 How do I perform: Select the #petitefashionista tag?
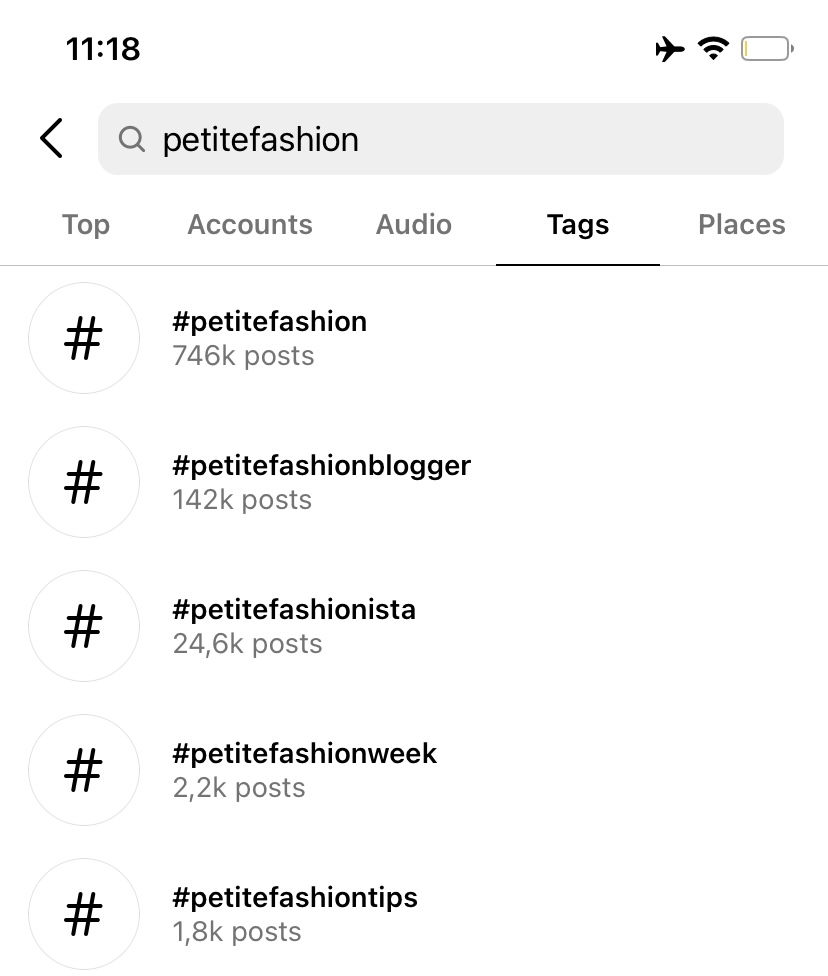[414, 626]
